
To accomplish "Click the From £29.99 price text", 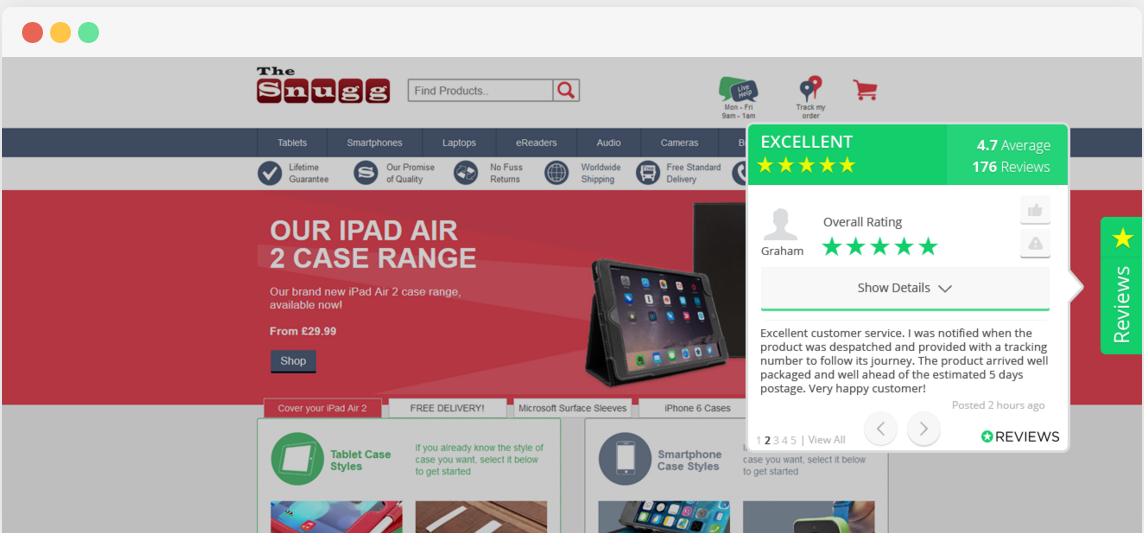I will coord(303,331).
